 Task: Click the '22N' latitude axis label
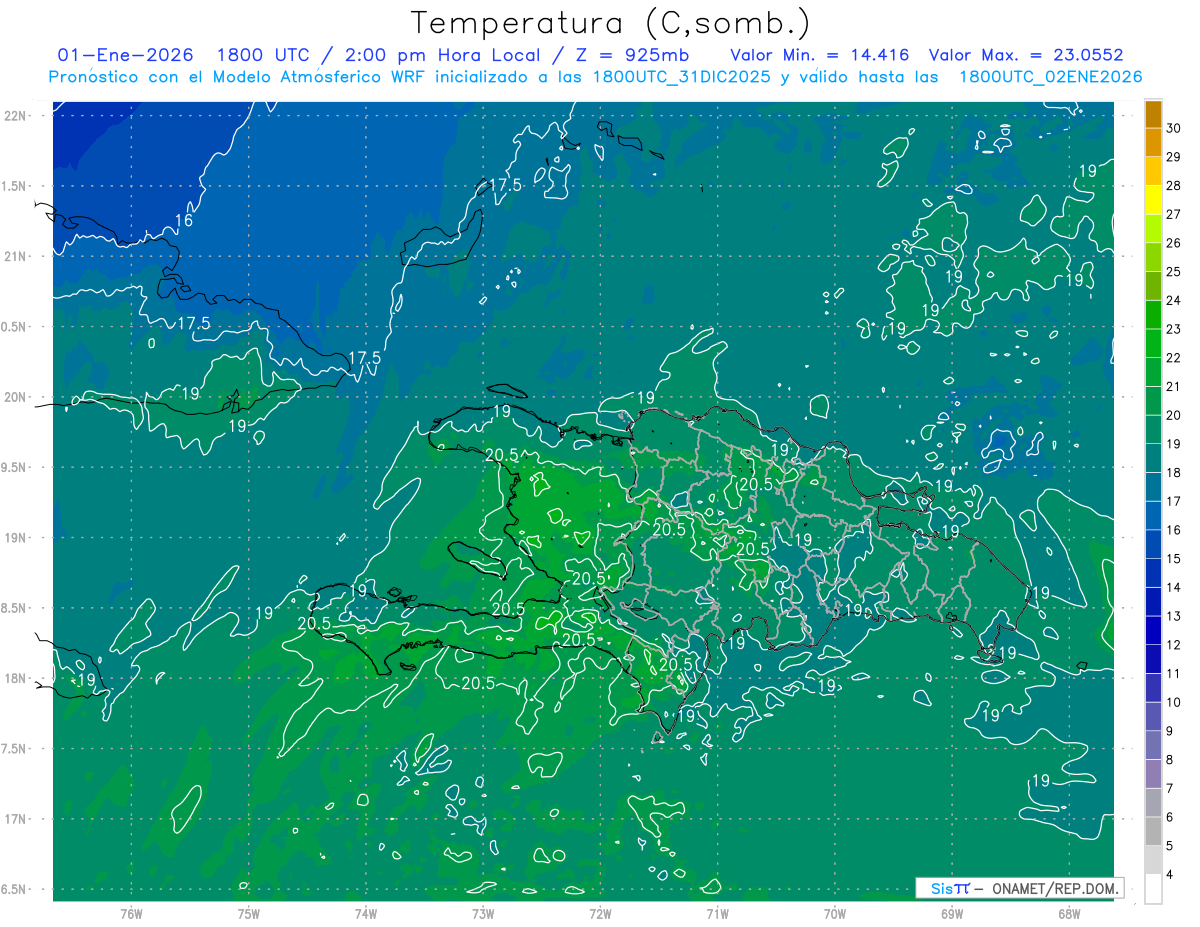17,115
